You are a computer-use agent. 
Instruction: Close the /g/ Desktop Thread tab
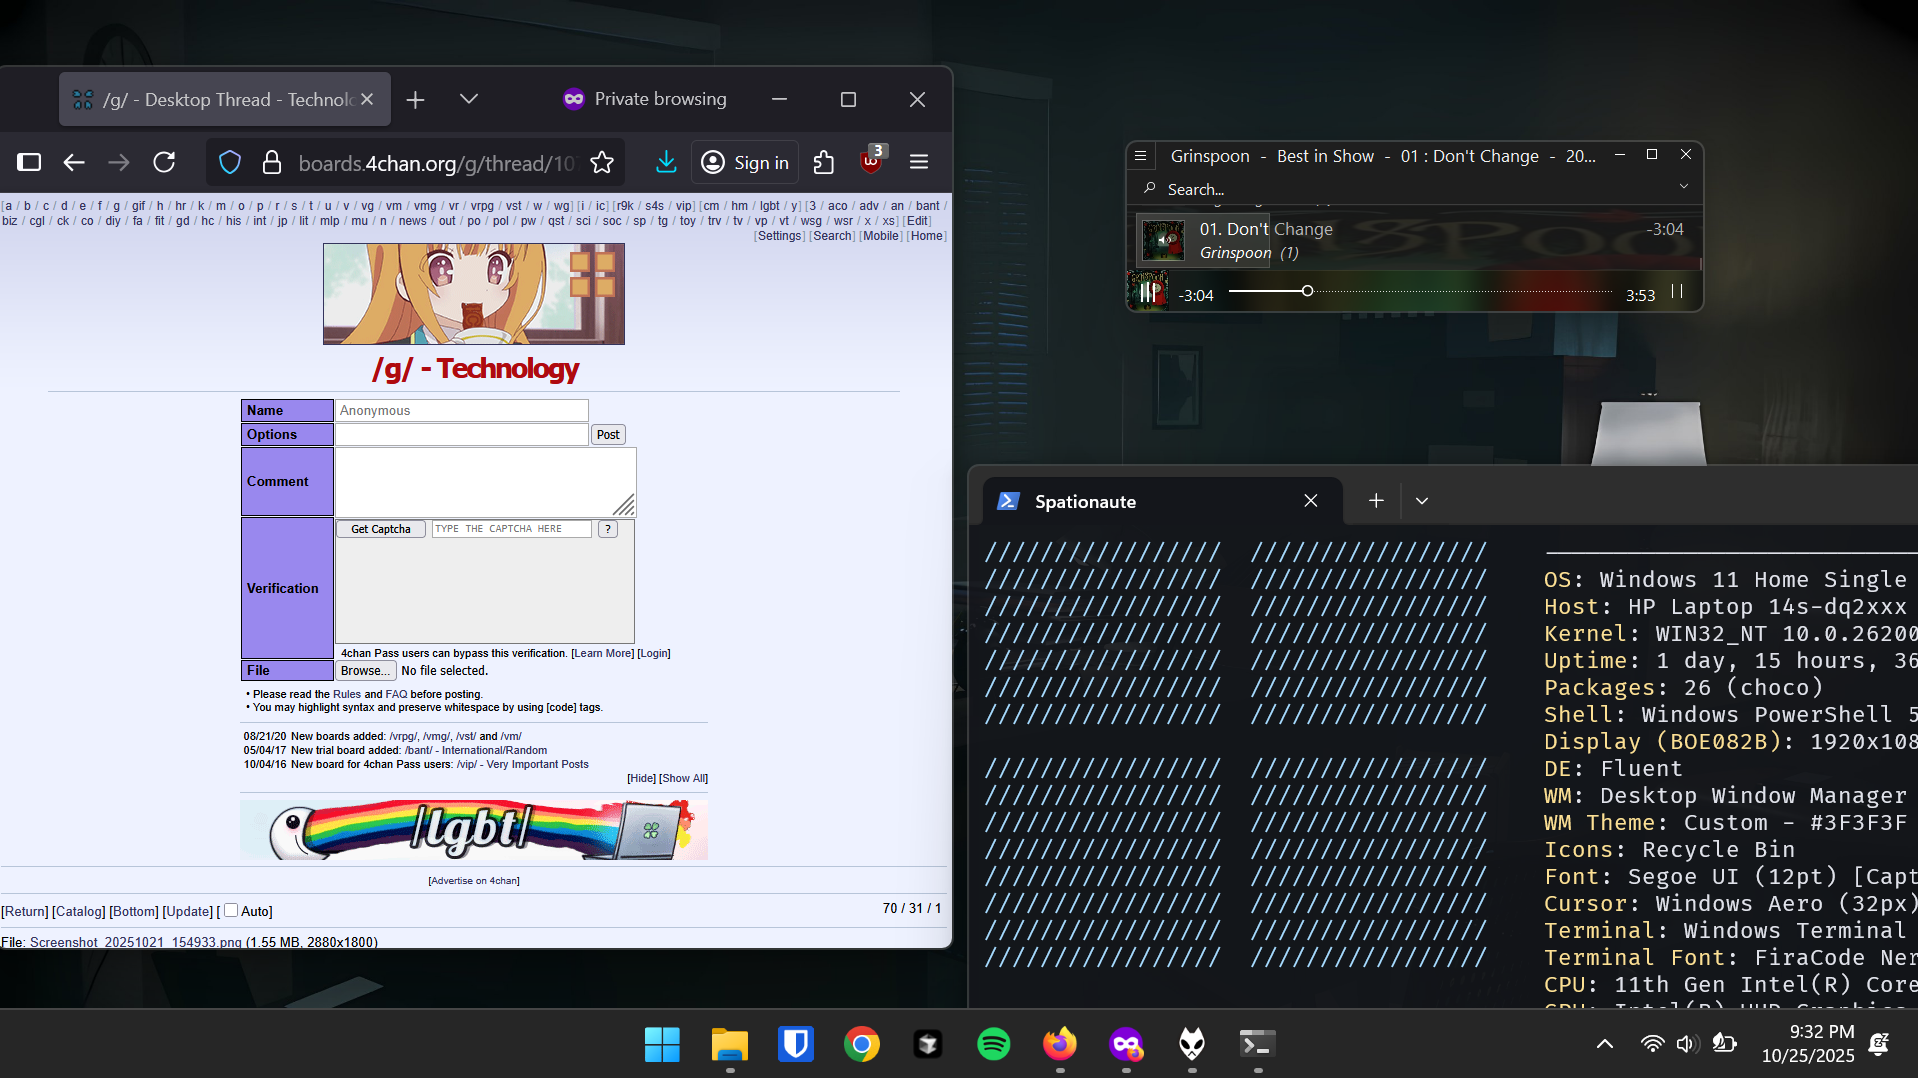[x=367, y=99]
